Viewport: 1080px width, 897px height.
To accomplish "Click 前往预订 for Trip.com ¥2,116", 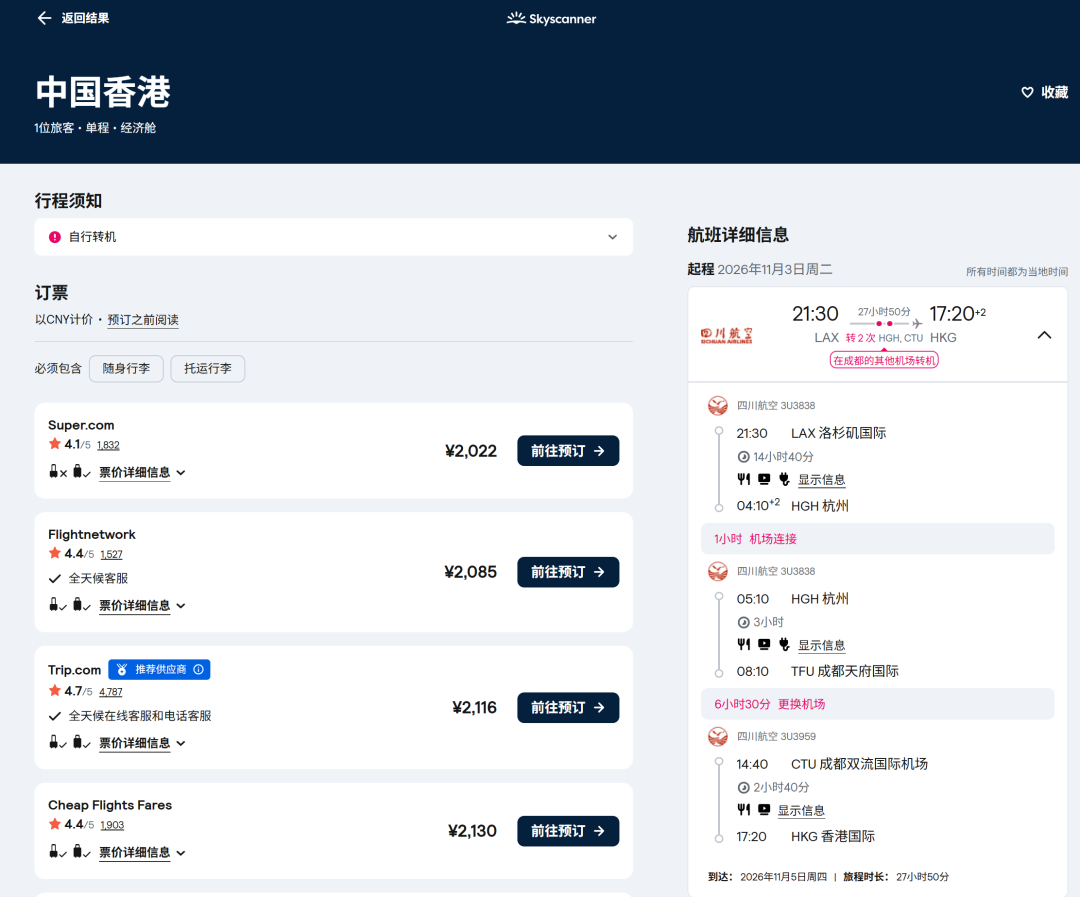I will [568, 708].
